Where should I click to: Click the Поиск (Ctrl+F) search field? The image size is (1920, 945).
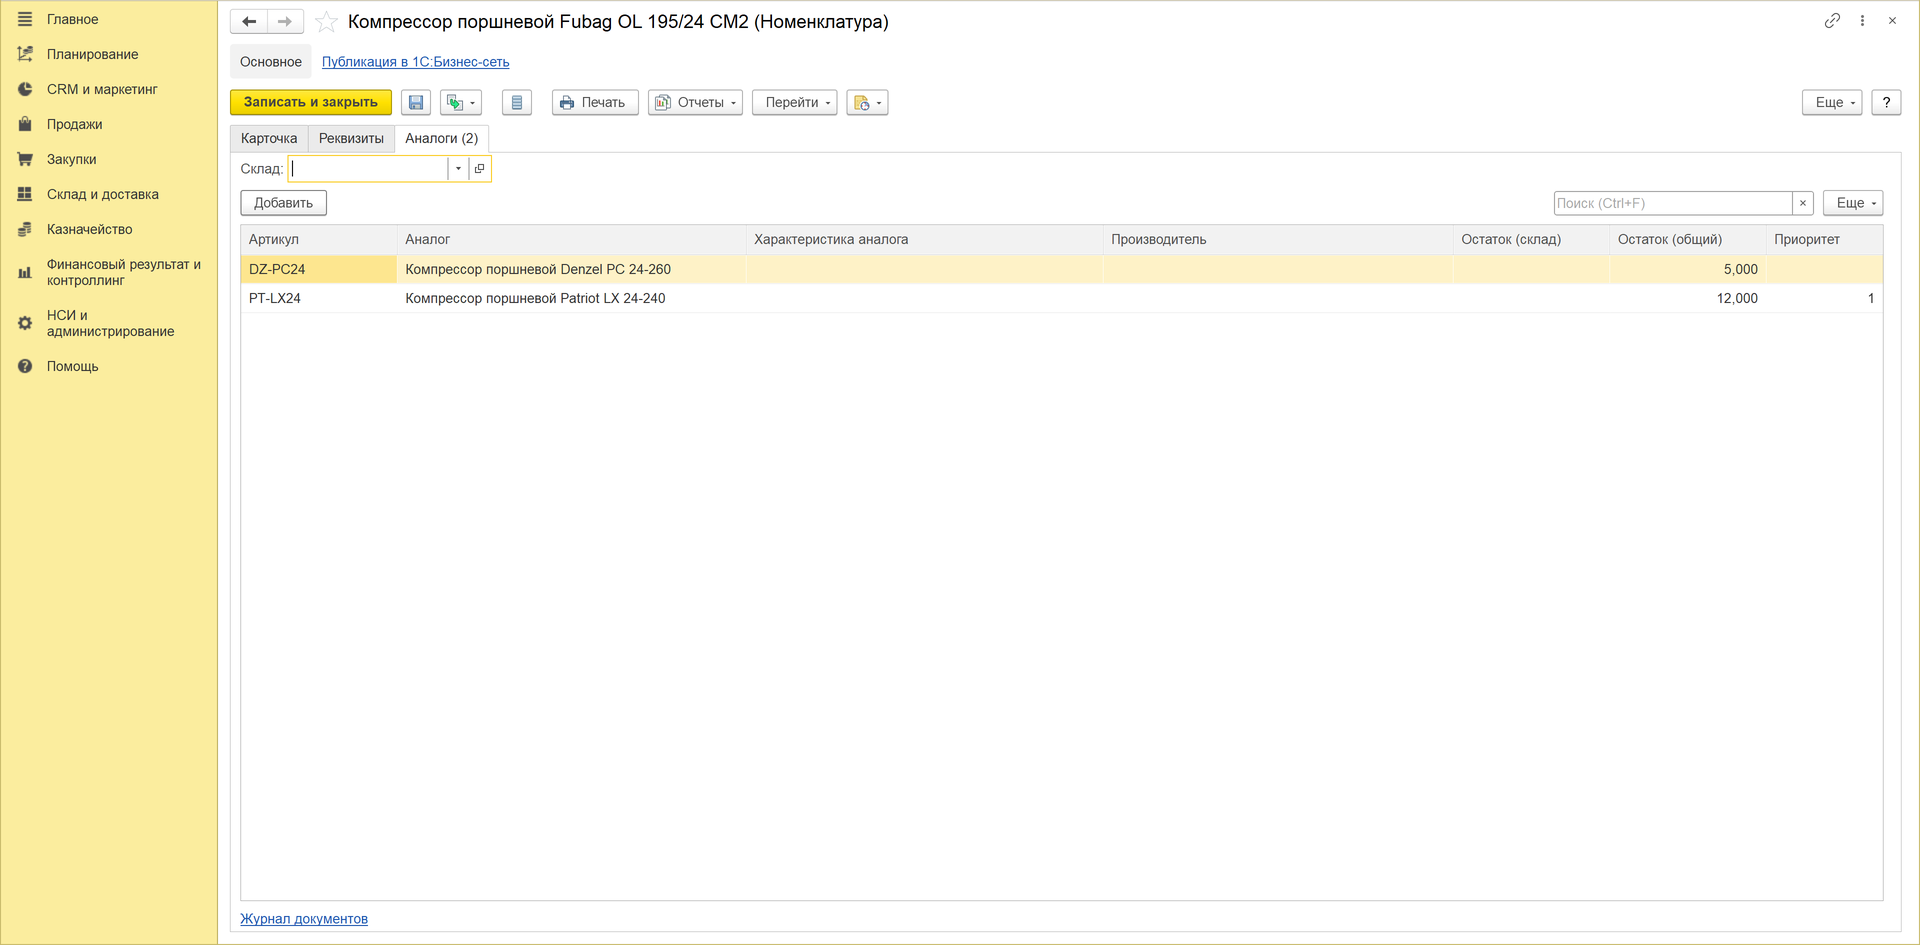pyautogui.click(x=1673, y=203)
